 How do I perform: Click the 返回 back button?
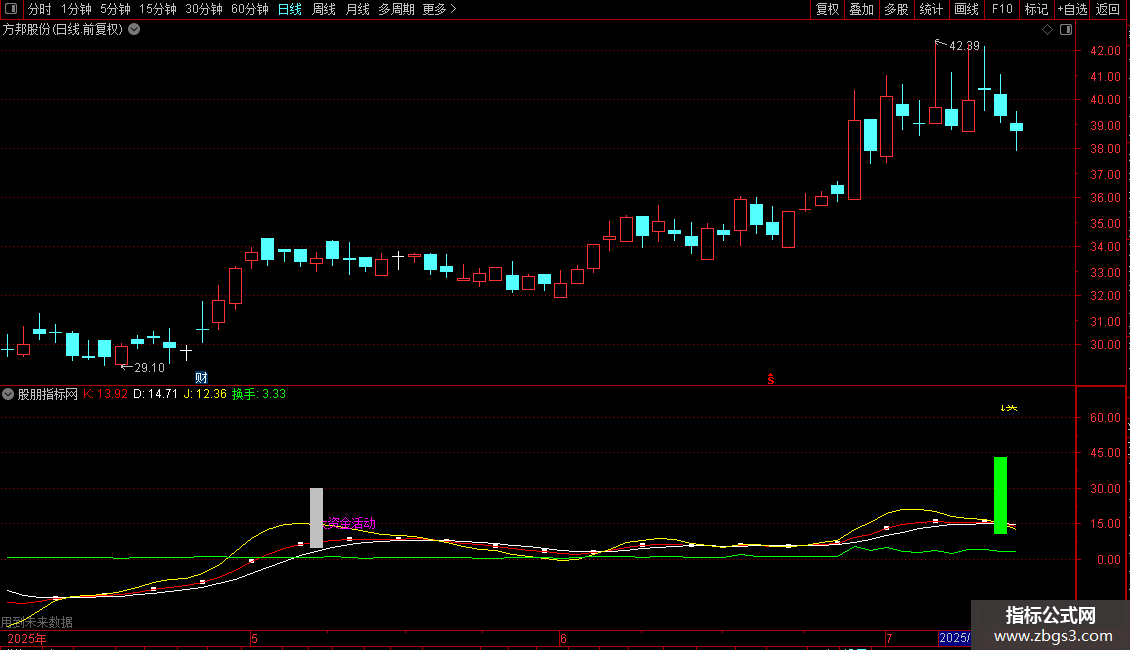pyautogui.click(x=1108, y=9)
